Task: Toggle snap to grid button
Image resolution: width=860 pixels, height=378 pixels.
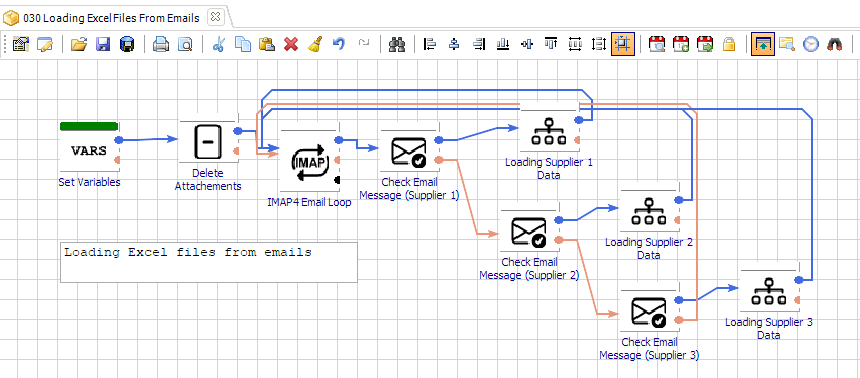Action: pyautogui.click(x=623, y=44)
